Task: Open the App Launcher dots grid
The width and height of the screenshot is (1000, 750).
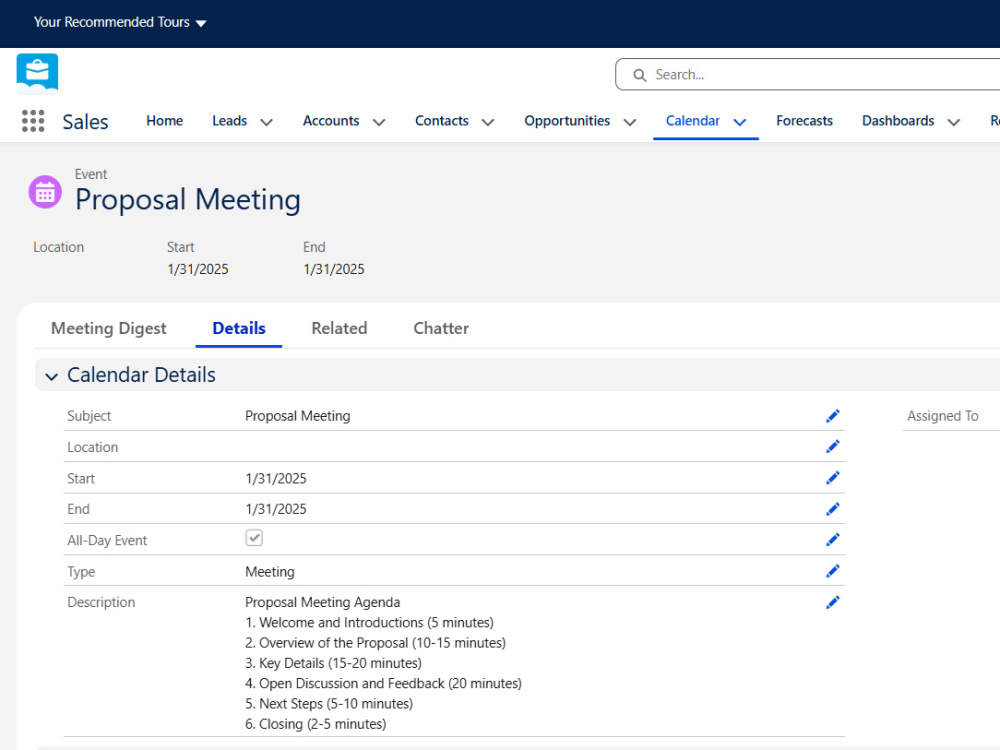Action: 33,121
